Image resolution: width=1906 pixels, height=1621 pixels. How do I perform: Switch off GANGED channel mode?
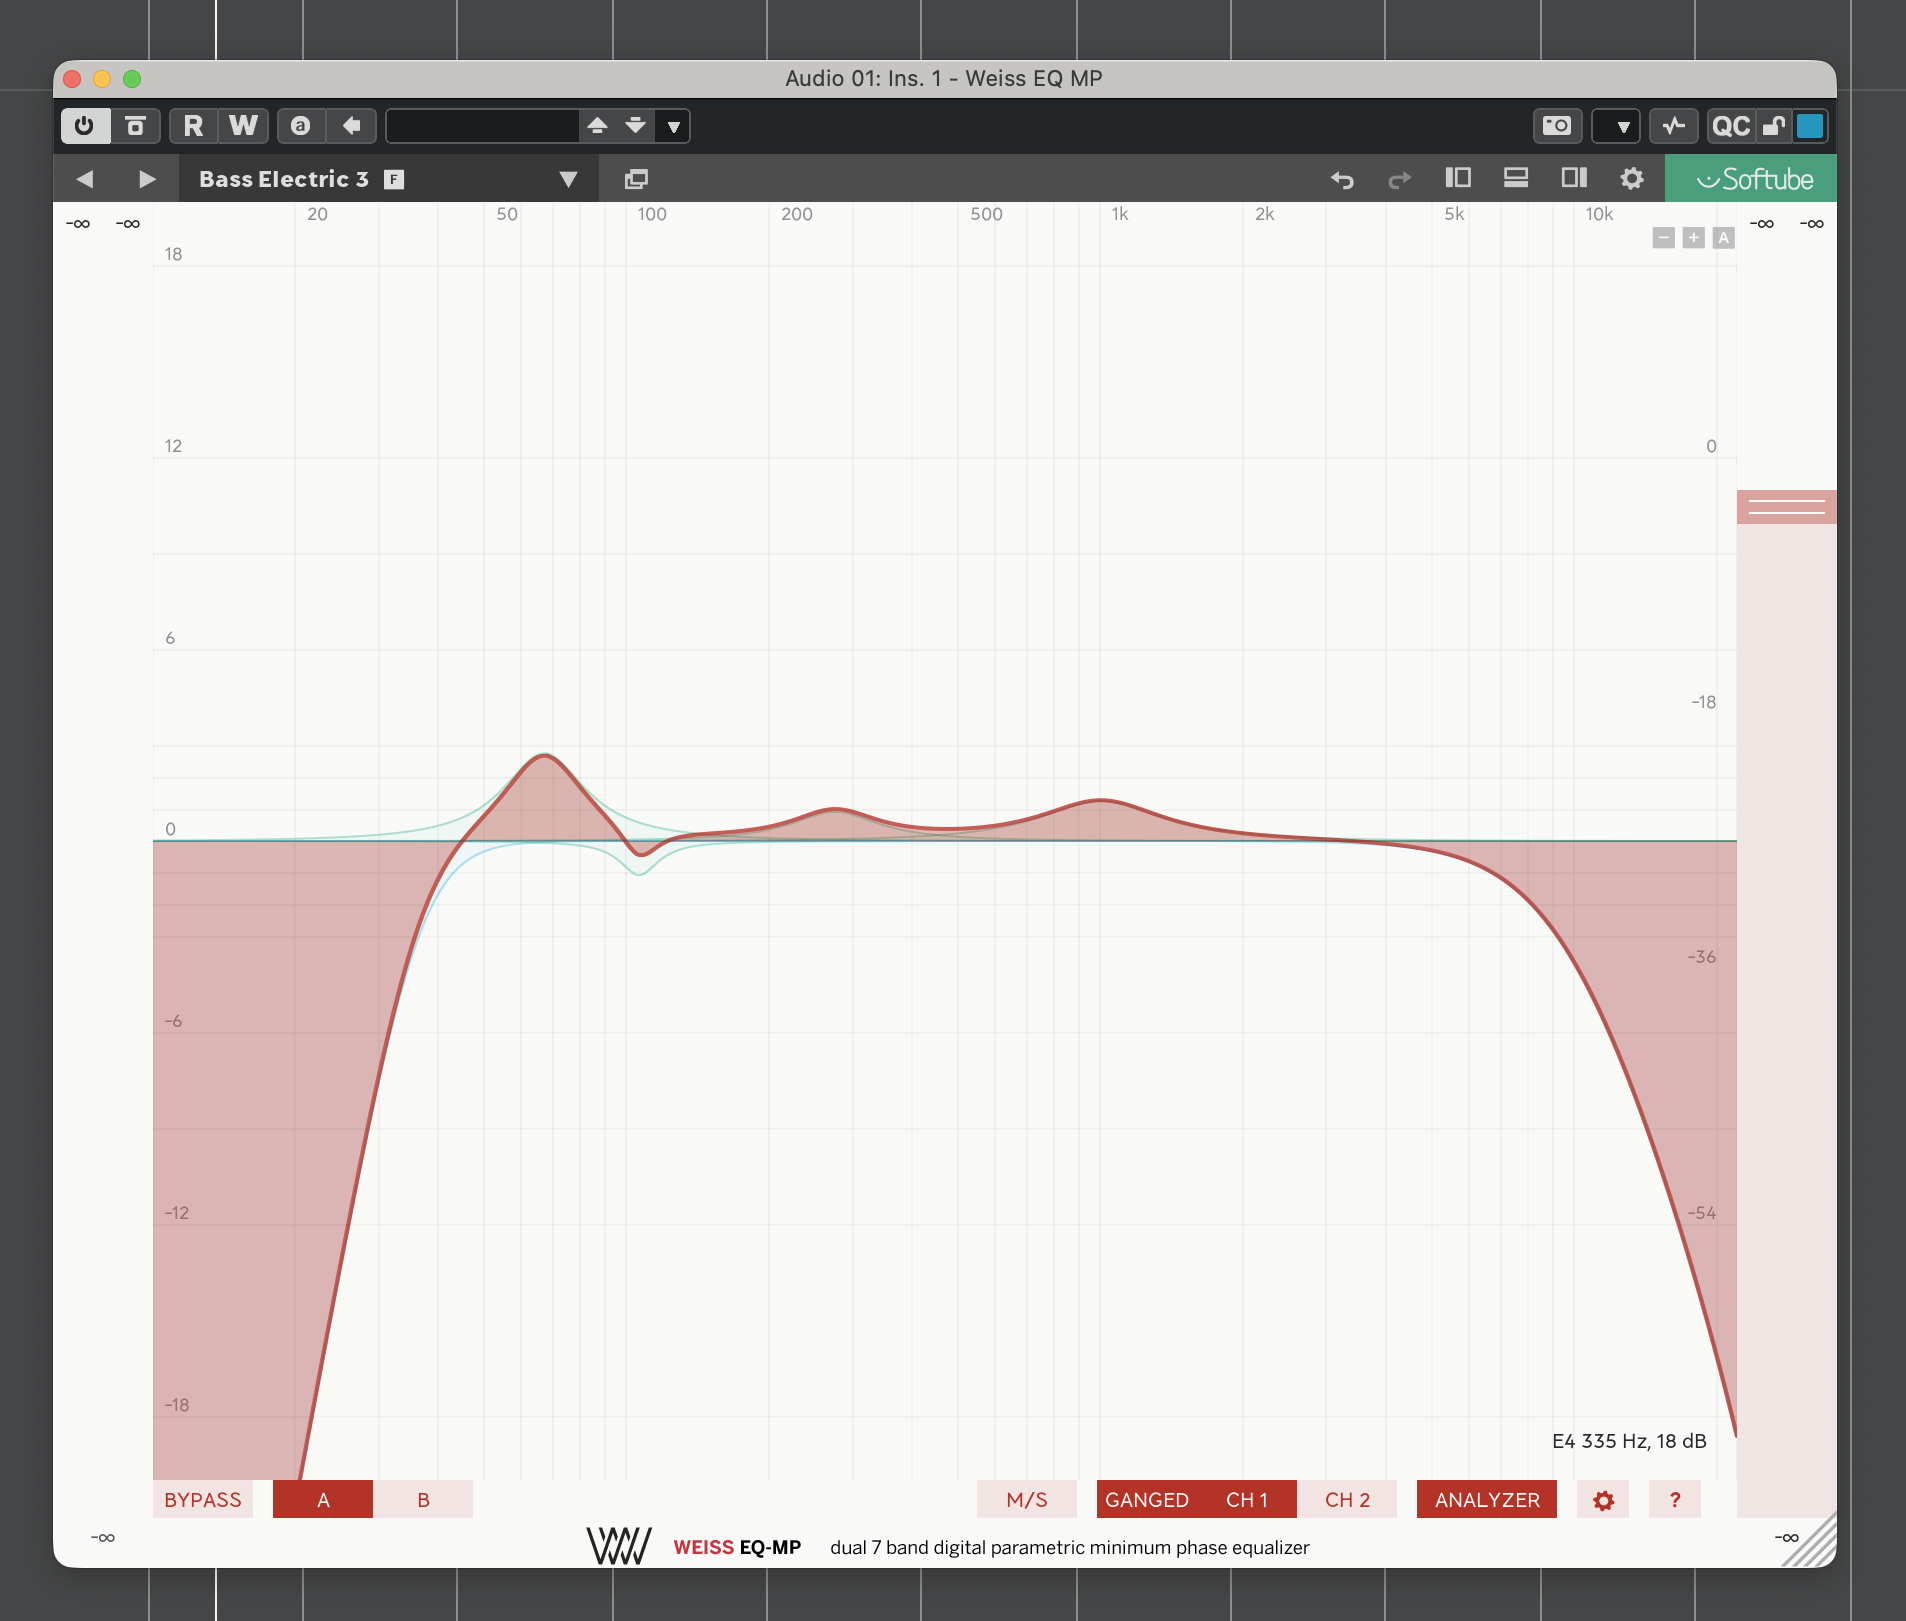click(1146, 1499)
